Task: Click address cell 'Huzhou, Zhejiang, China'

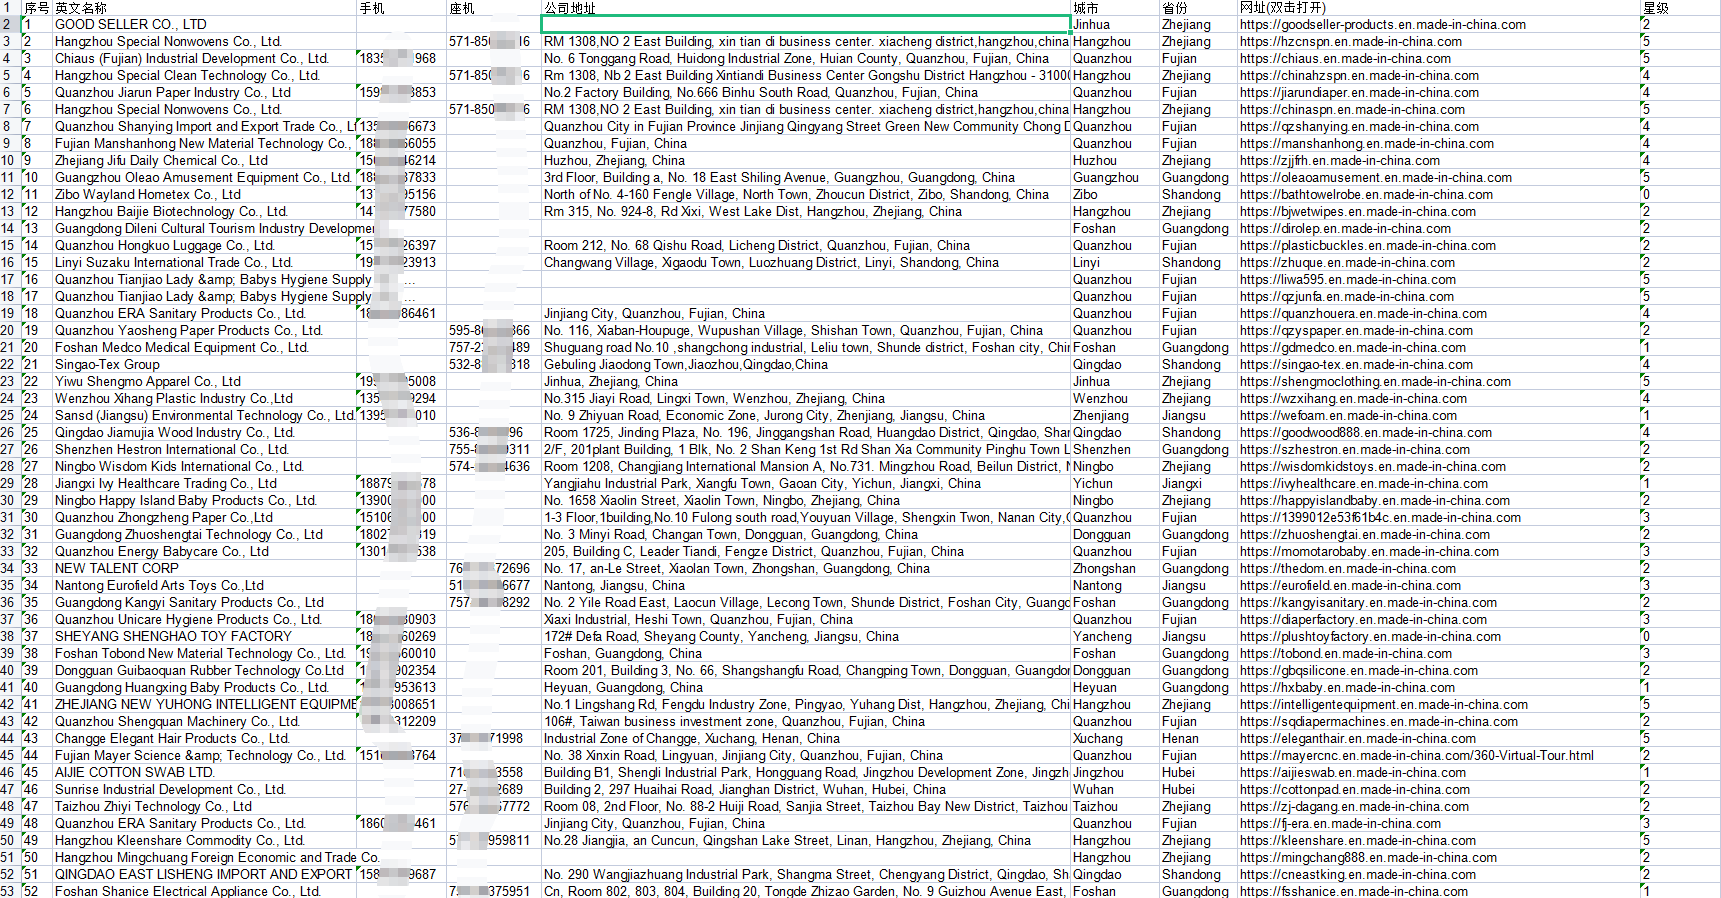Action: point(805,160)
